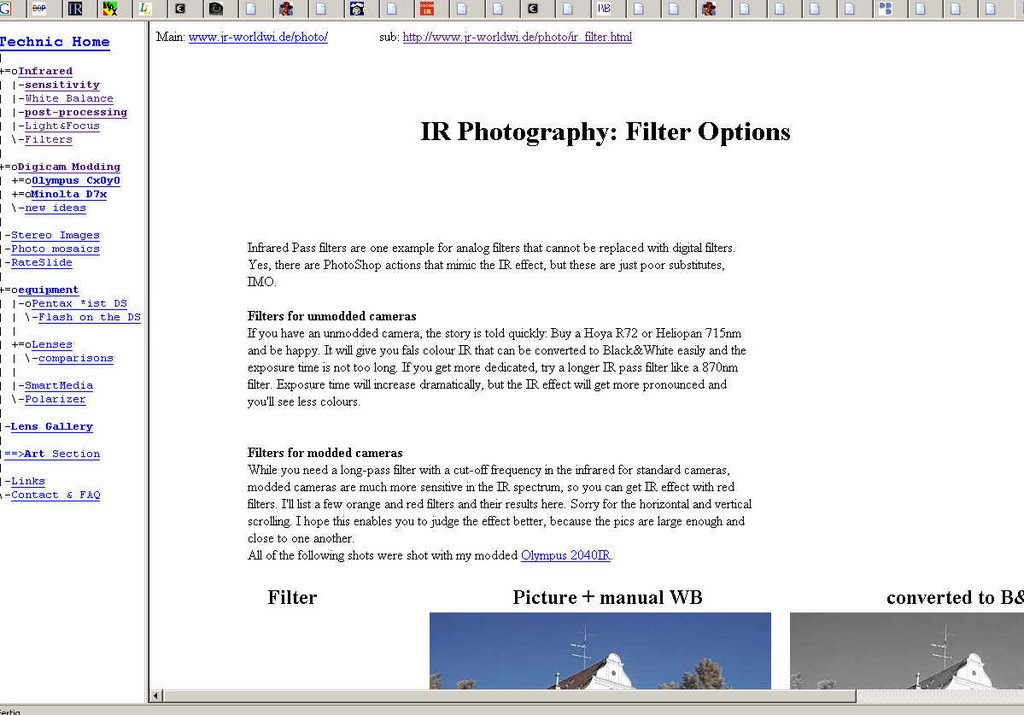Click the 'Filter' column header
Image resolution: width=1024 pixels, height=715 pixels.
(x=292, y=597)
